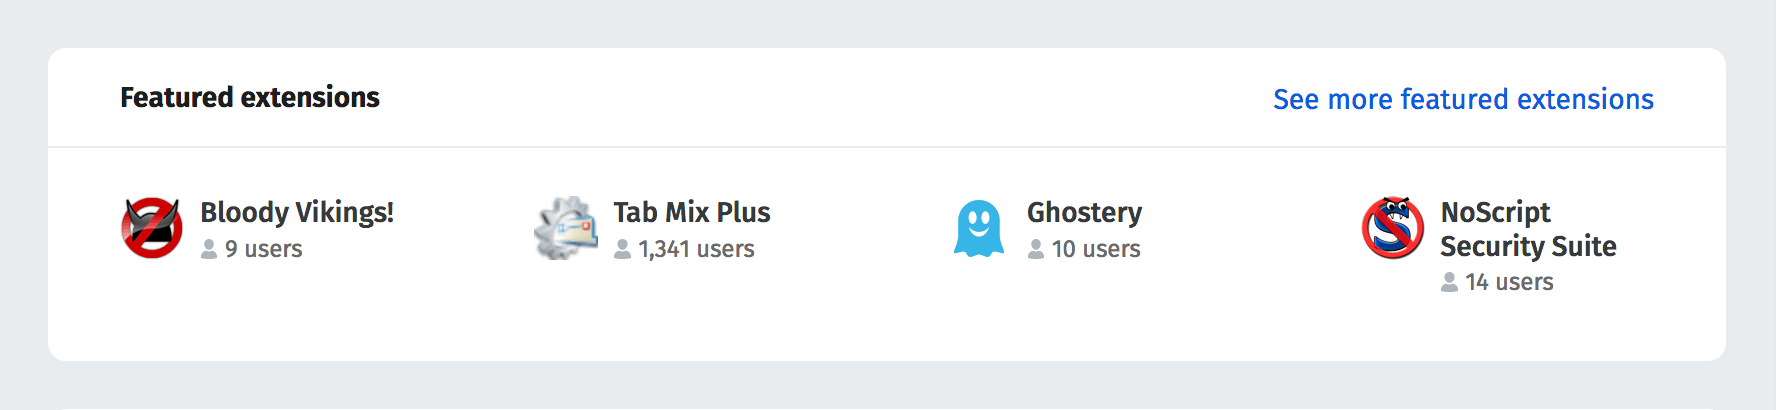Viewport: 1776px width, 410px height.
Task: Click the NoScript Security Suite logo icon
Action: pyautogui.click(x=1393, y=228)
